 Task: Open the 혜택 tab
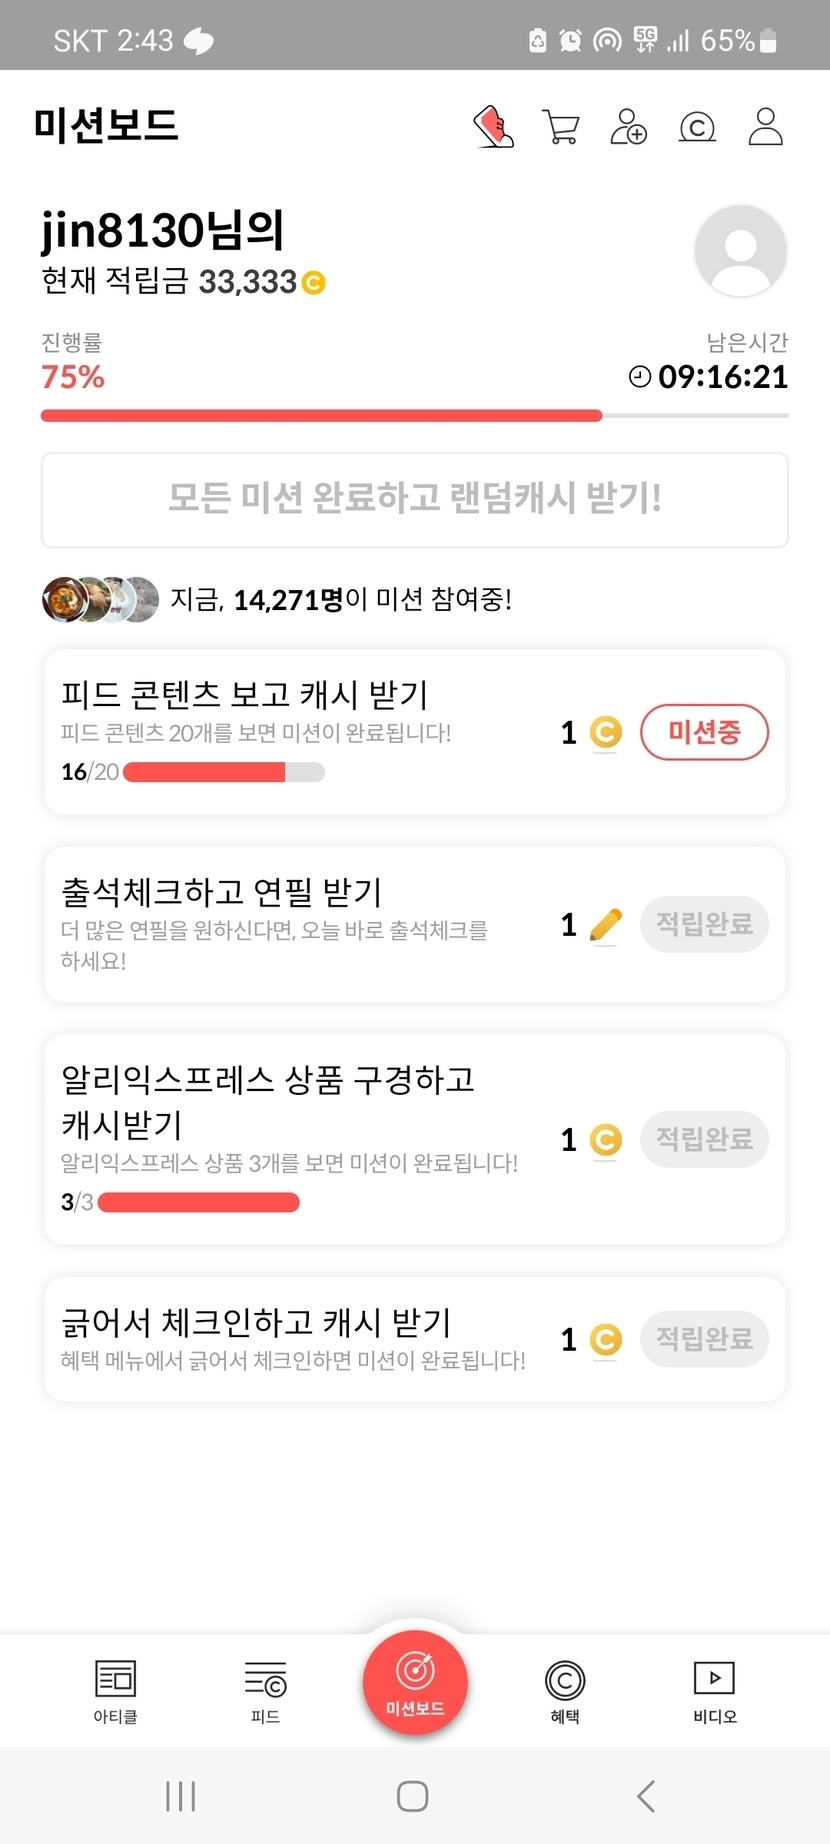tap(565, 1691)
